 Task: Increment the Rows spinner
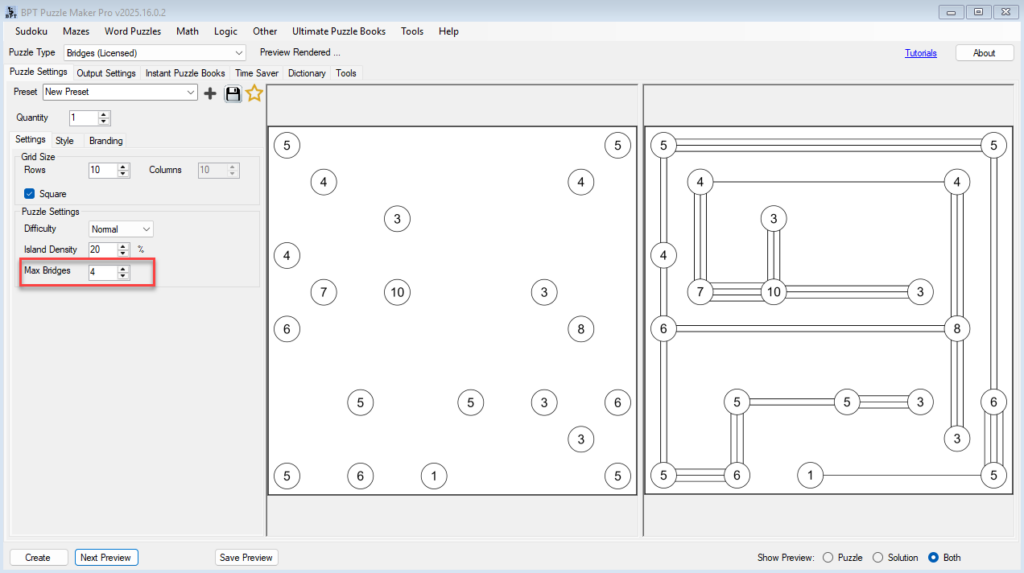pos(123,166)
